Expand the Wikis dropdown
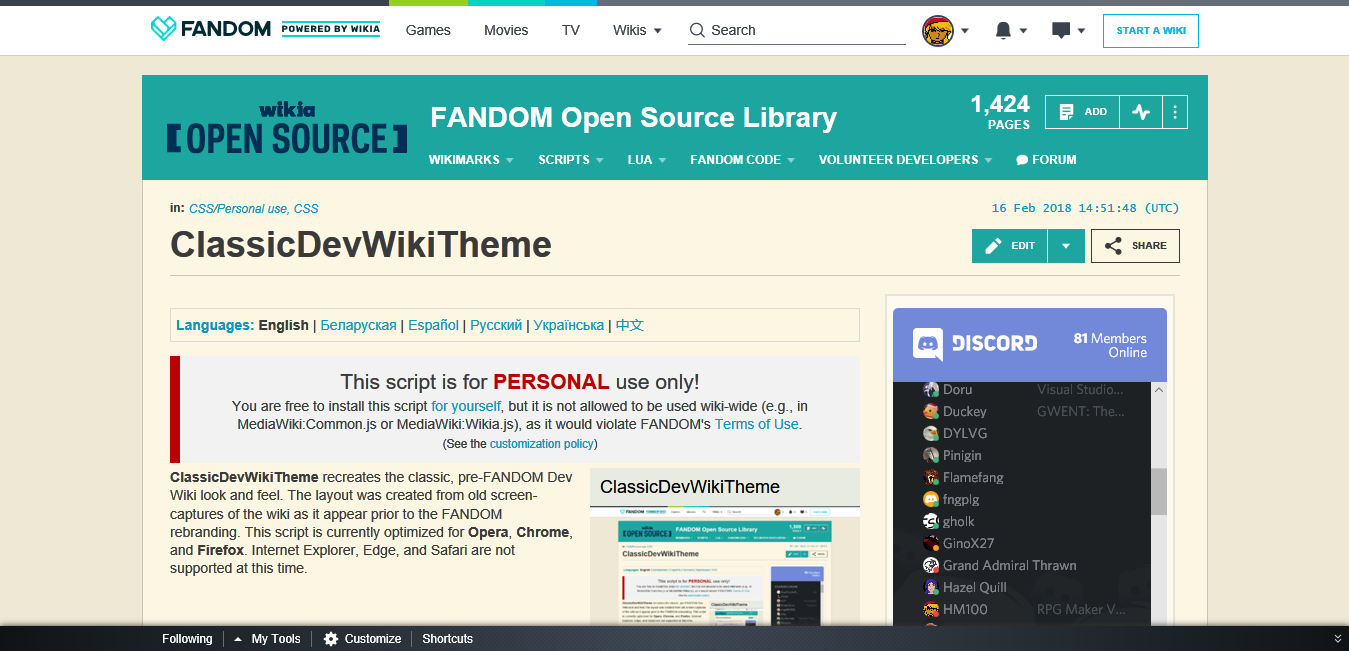This screenshot has width=1349, height=651. point(636,30)
